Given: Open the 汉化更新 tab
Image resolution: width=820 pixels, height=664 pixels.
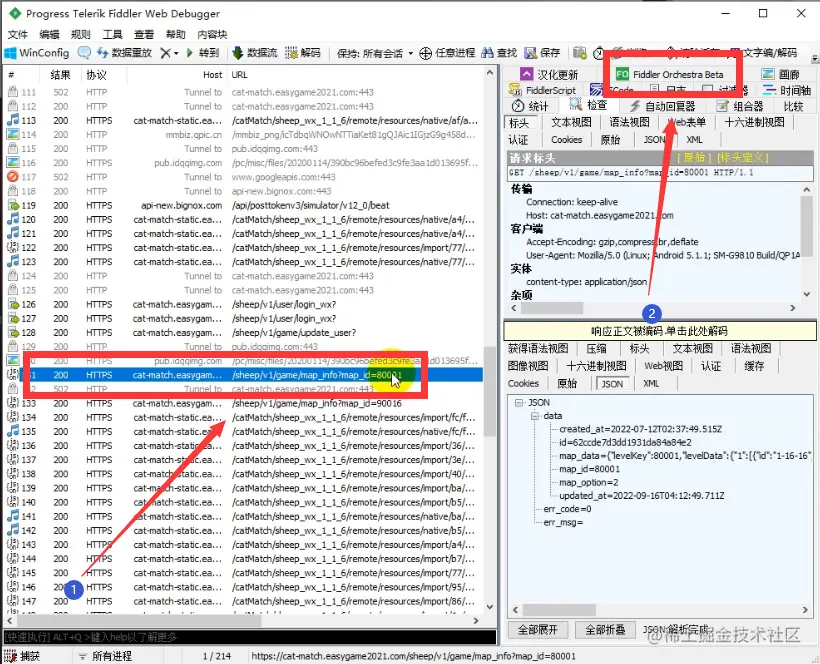Looking at the screenshot, I should coord(550,75).
